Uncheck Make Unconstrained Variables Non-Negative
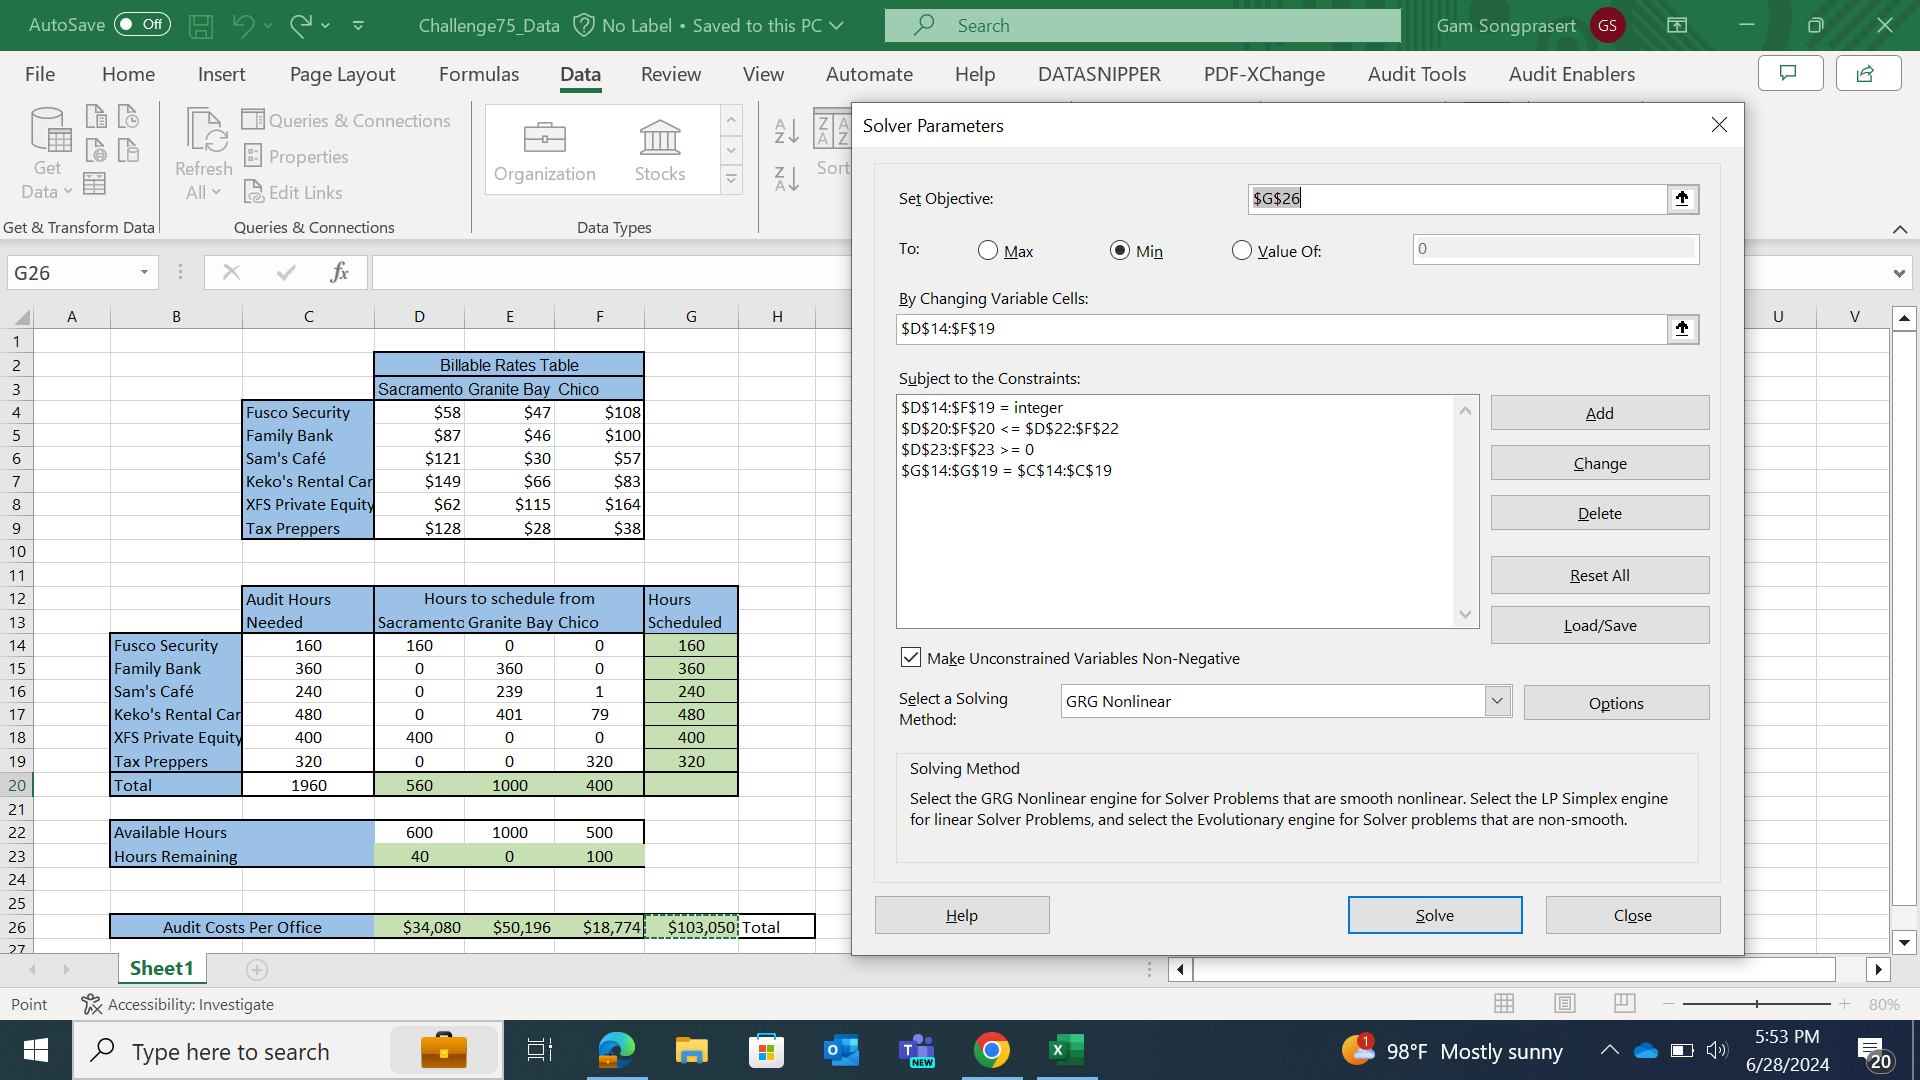1920x1080 pixels. tap(910, 658)
